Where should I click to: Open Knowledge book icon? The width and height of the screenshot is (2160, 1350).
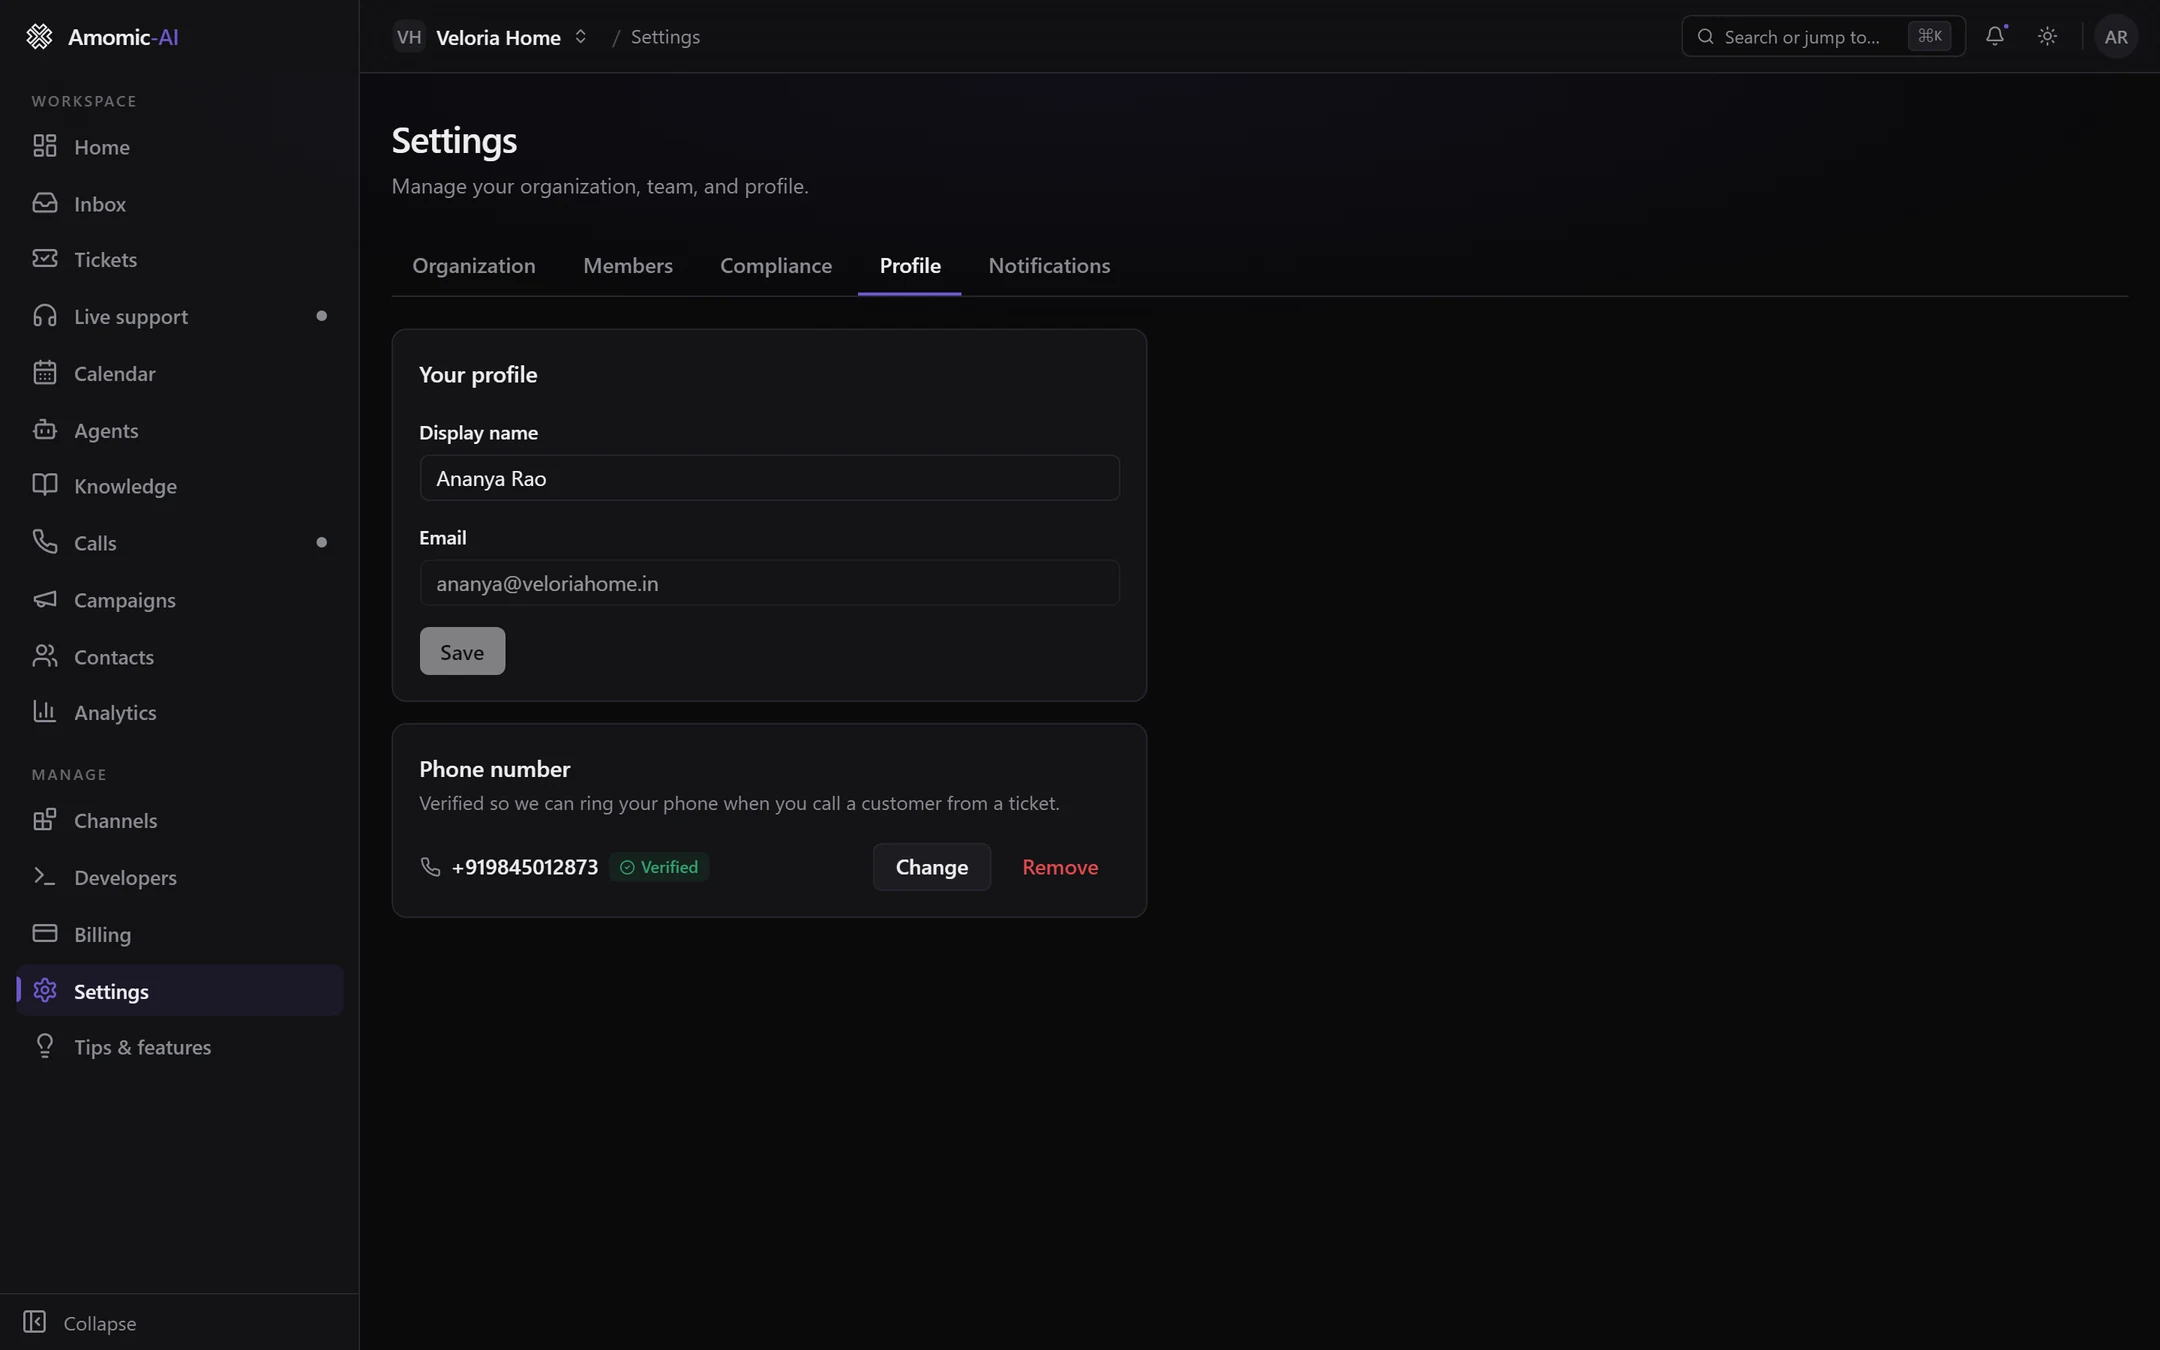coord(44,486)
